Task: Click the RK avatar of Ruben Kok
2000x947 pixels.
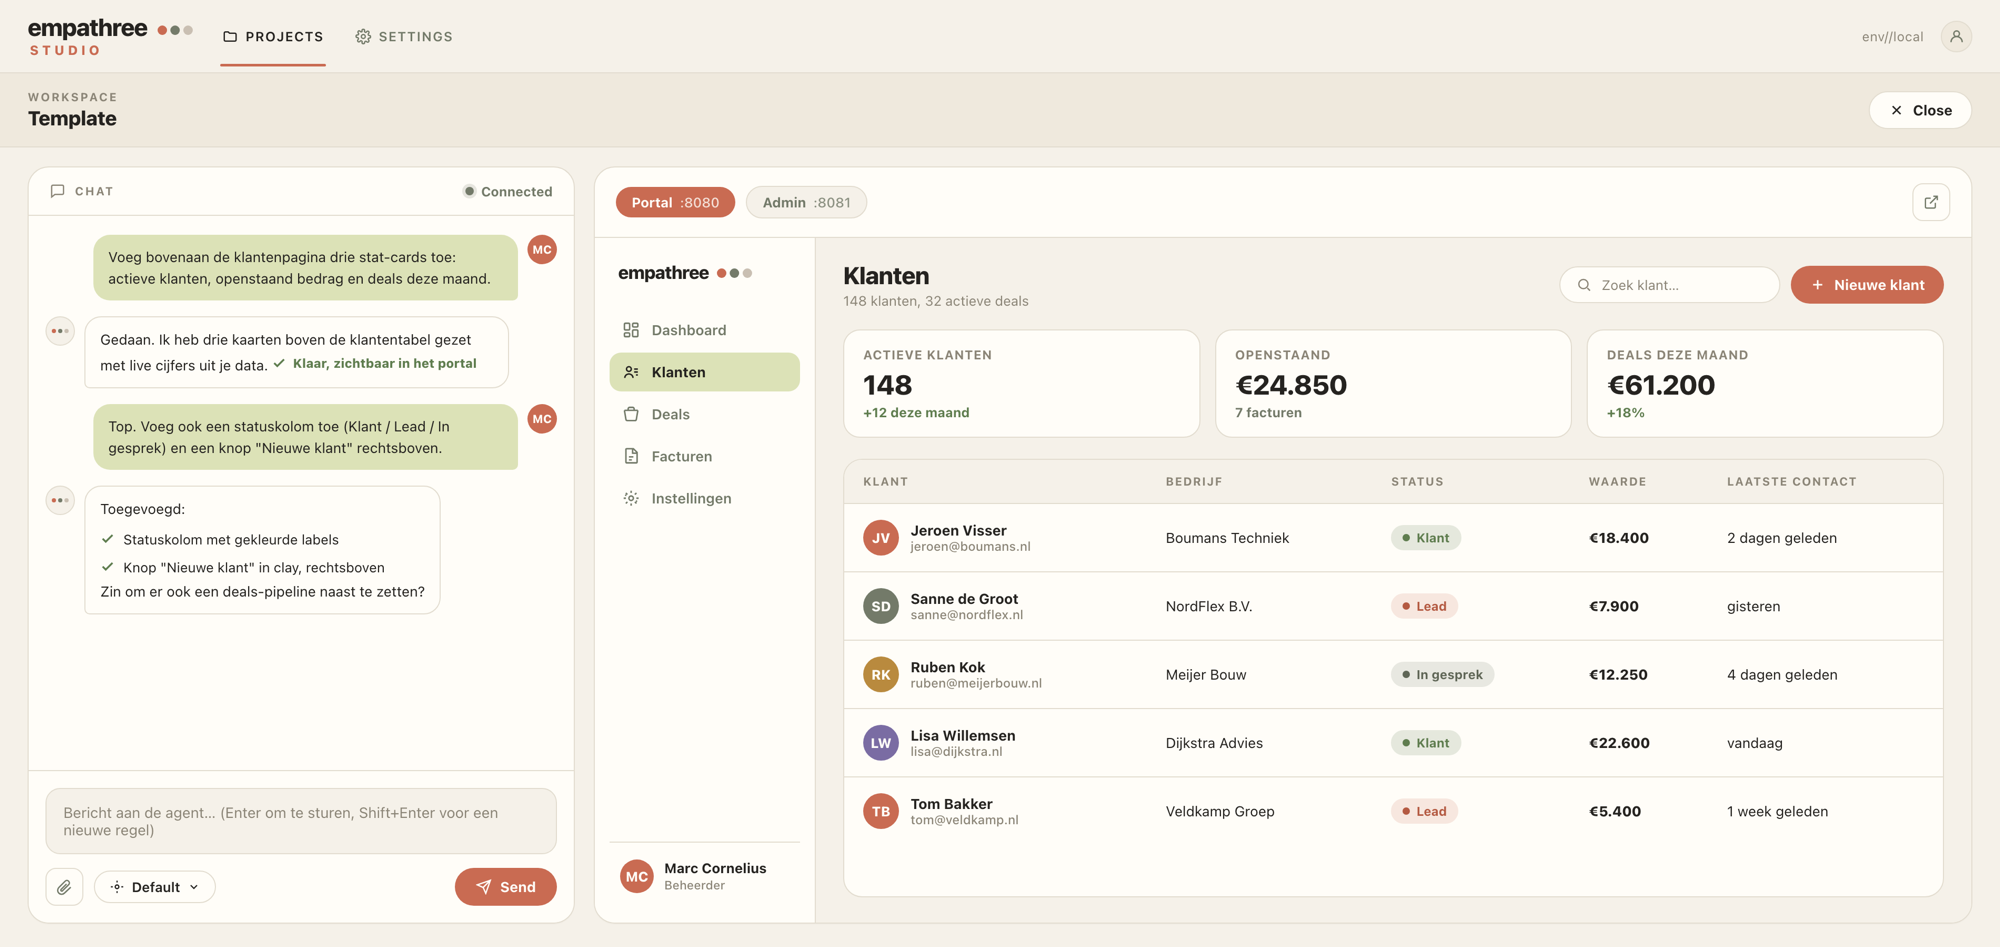Action: pos(881,674)
